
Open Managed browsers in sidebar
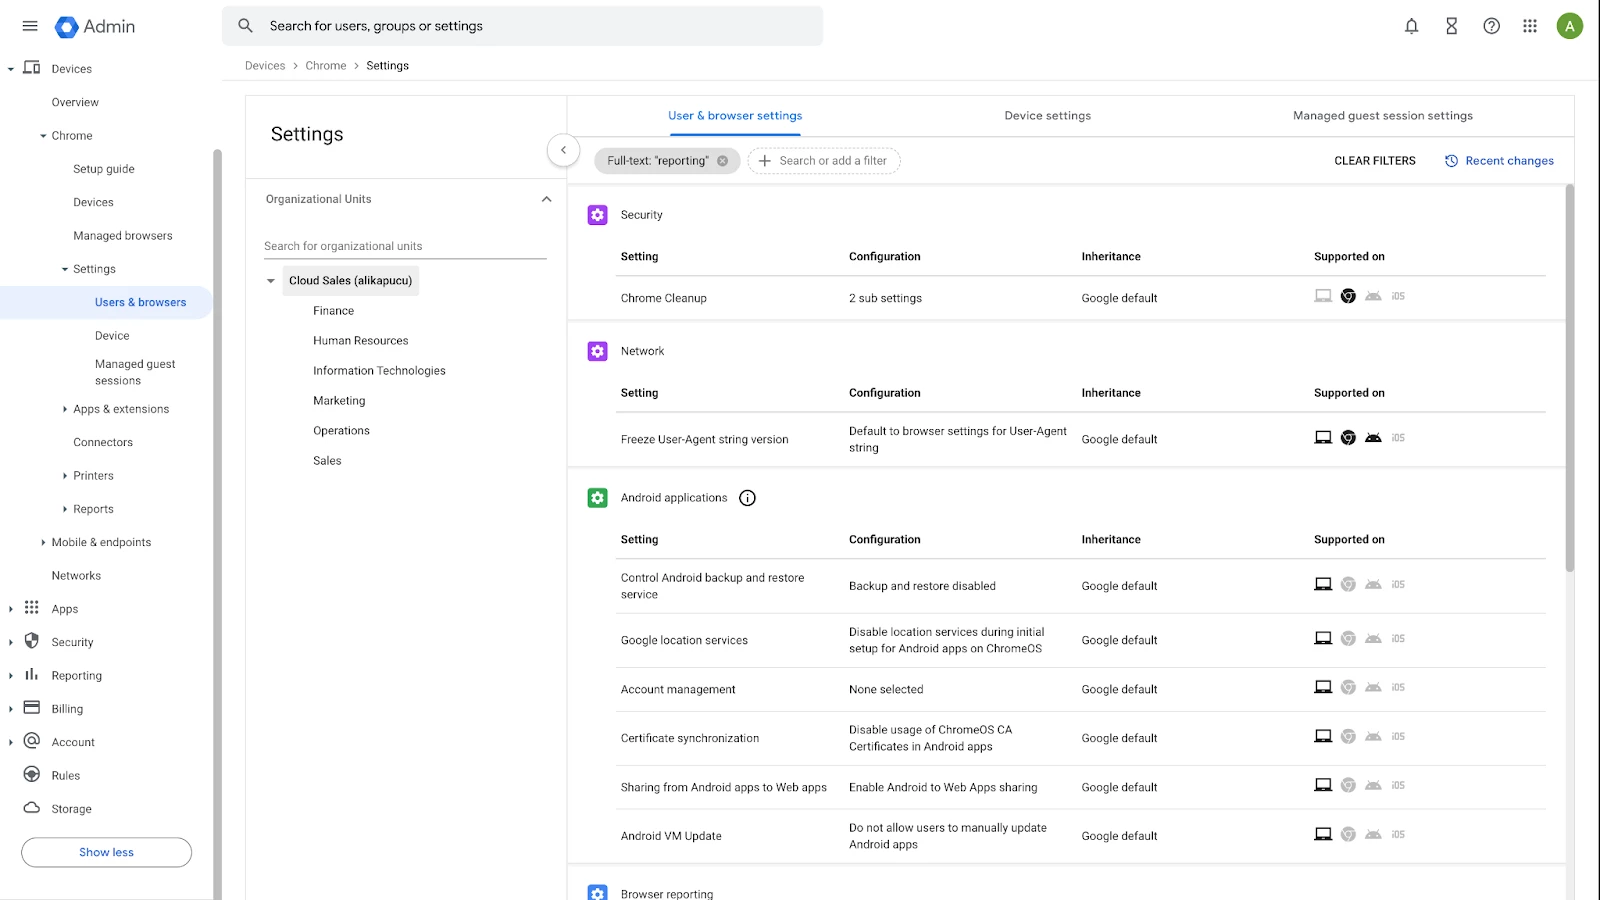pyautogui.click(x=123, y=236)
